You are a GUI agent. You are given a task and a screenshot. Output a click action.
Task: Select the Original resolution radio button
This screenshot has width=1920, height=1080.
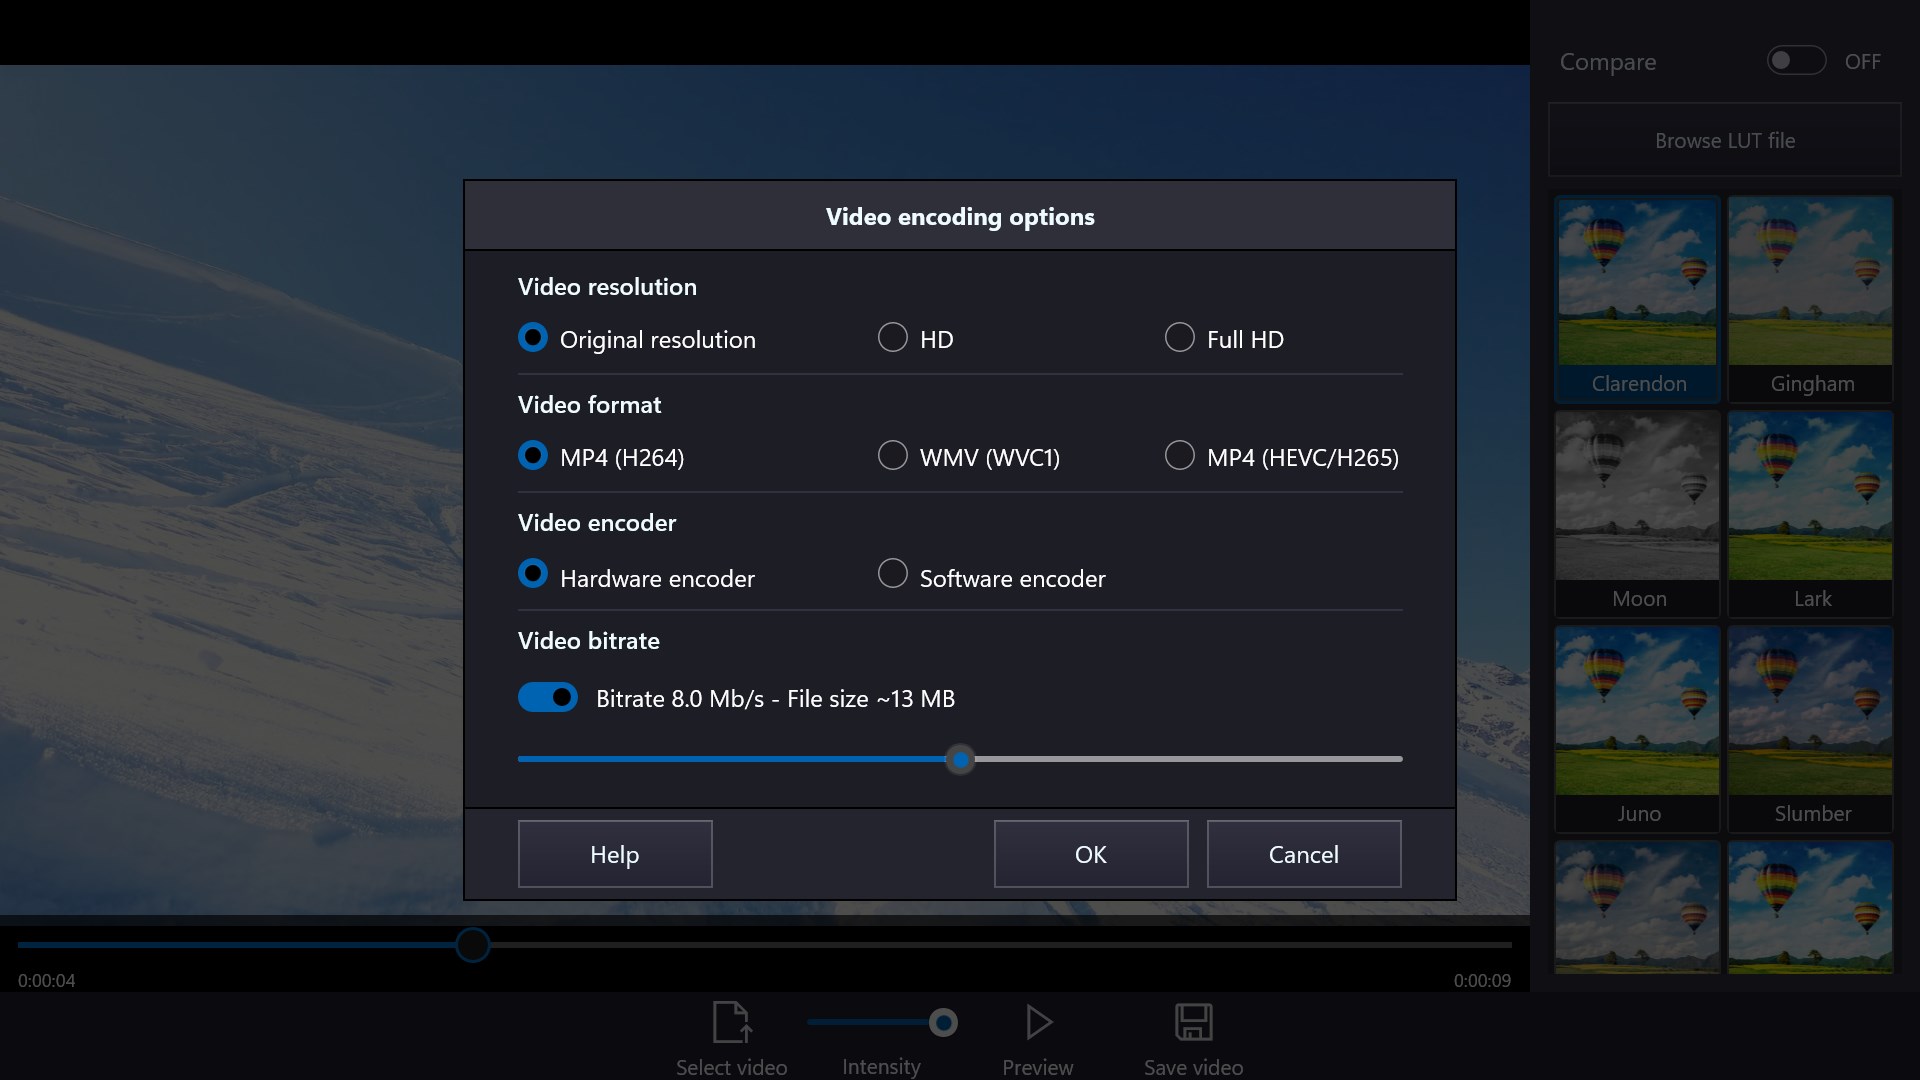coord(533,338)
